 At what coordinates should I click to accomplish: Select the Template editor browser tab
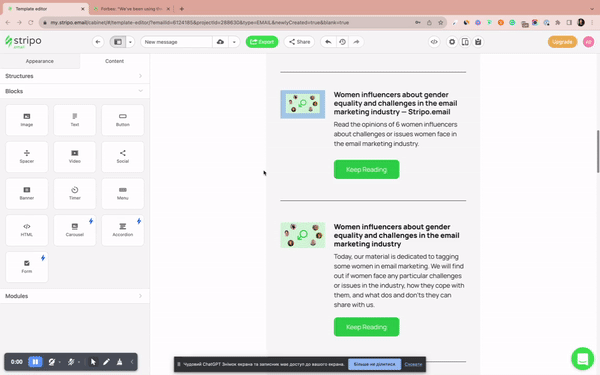click(x=45, y=9)
